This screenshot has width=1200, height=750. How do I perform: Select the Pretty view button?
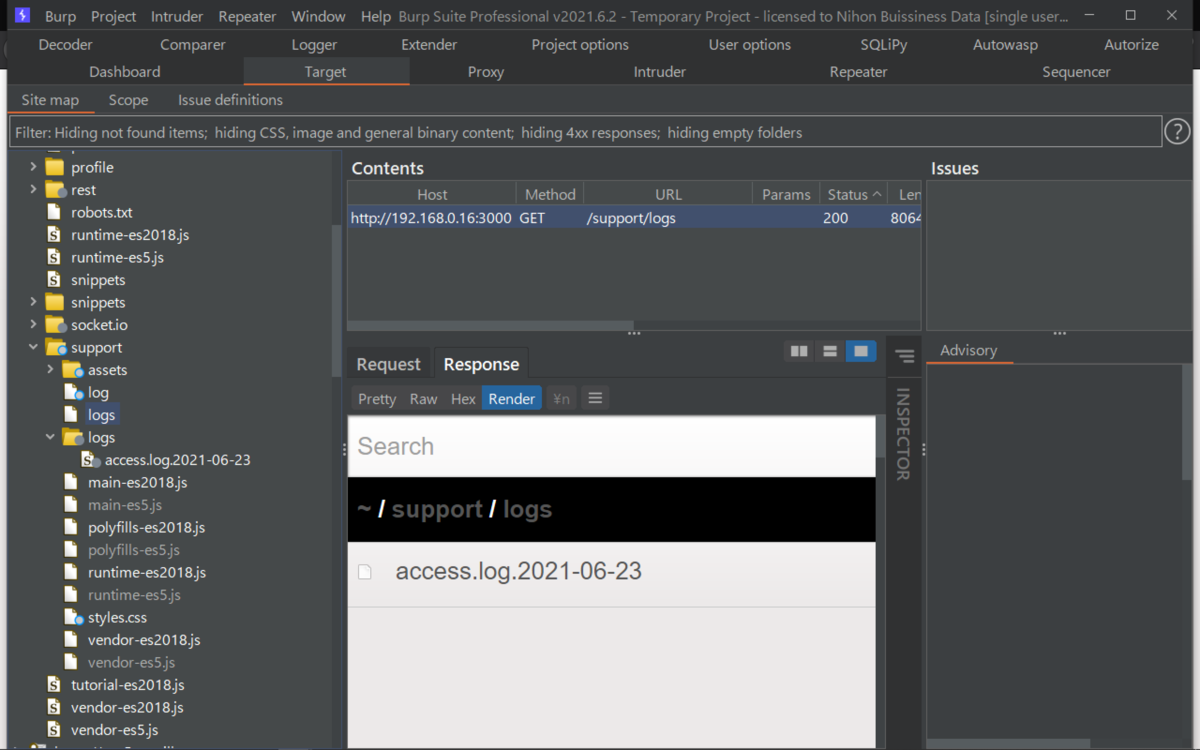377,398
